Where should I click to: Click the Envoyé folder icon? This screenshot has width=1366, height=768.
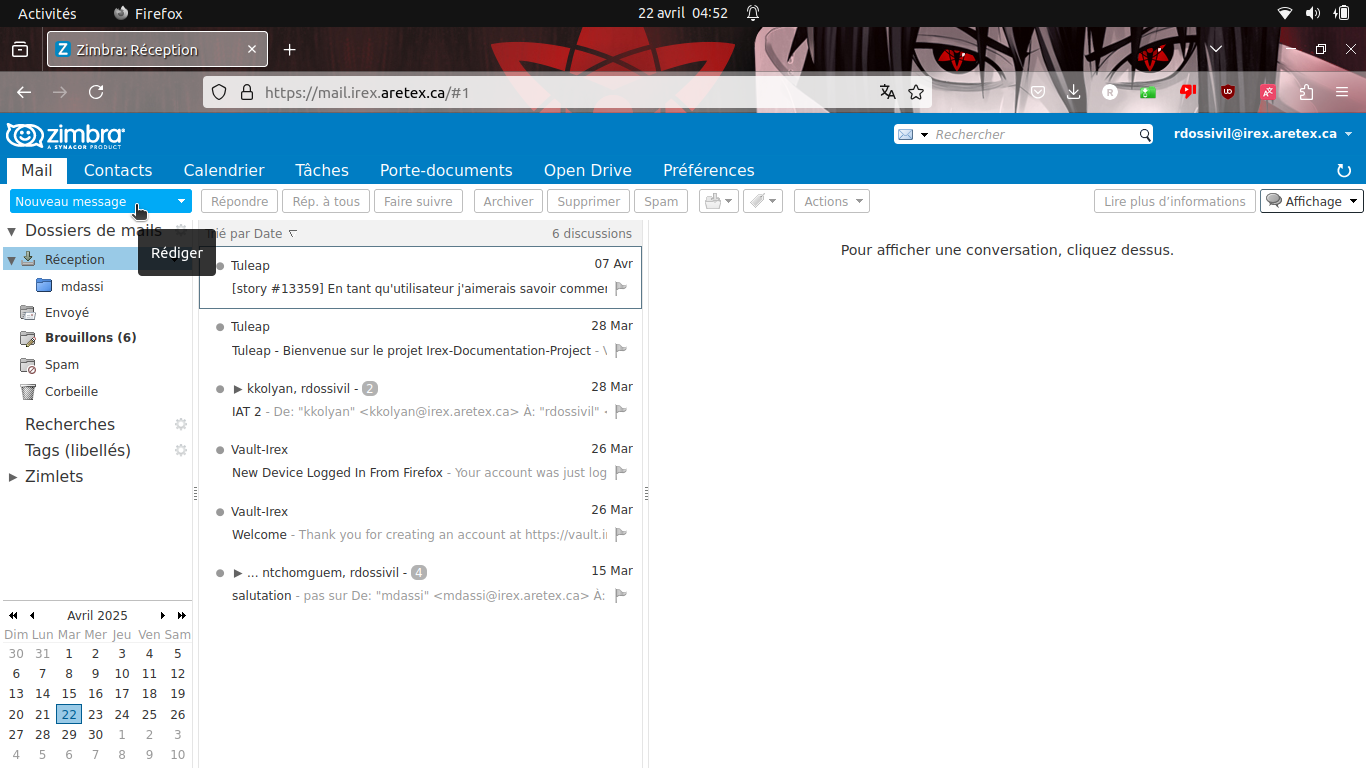[28, 312]
